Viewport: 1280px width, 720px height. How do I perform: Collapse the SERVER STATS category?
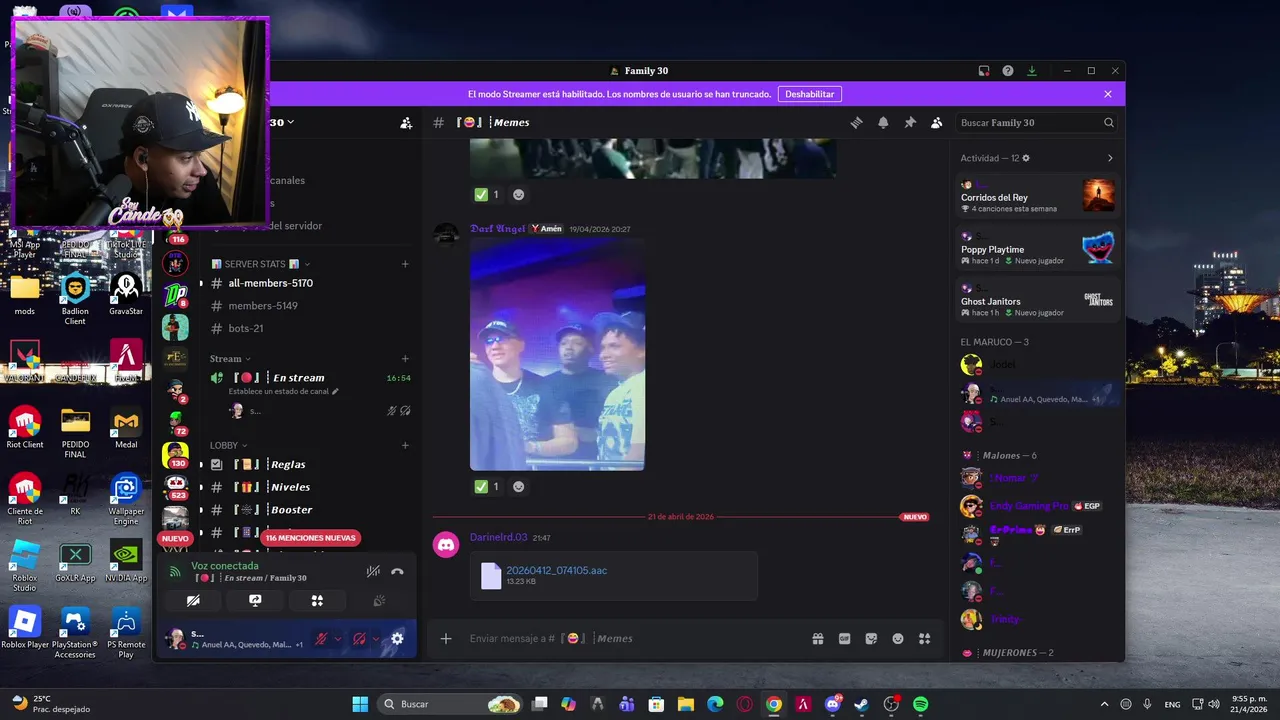pos(260,264)
